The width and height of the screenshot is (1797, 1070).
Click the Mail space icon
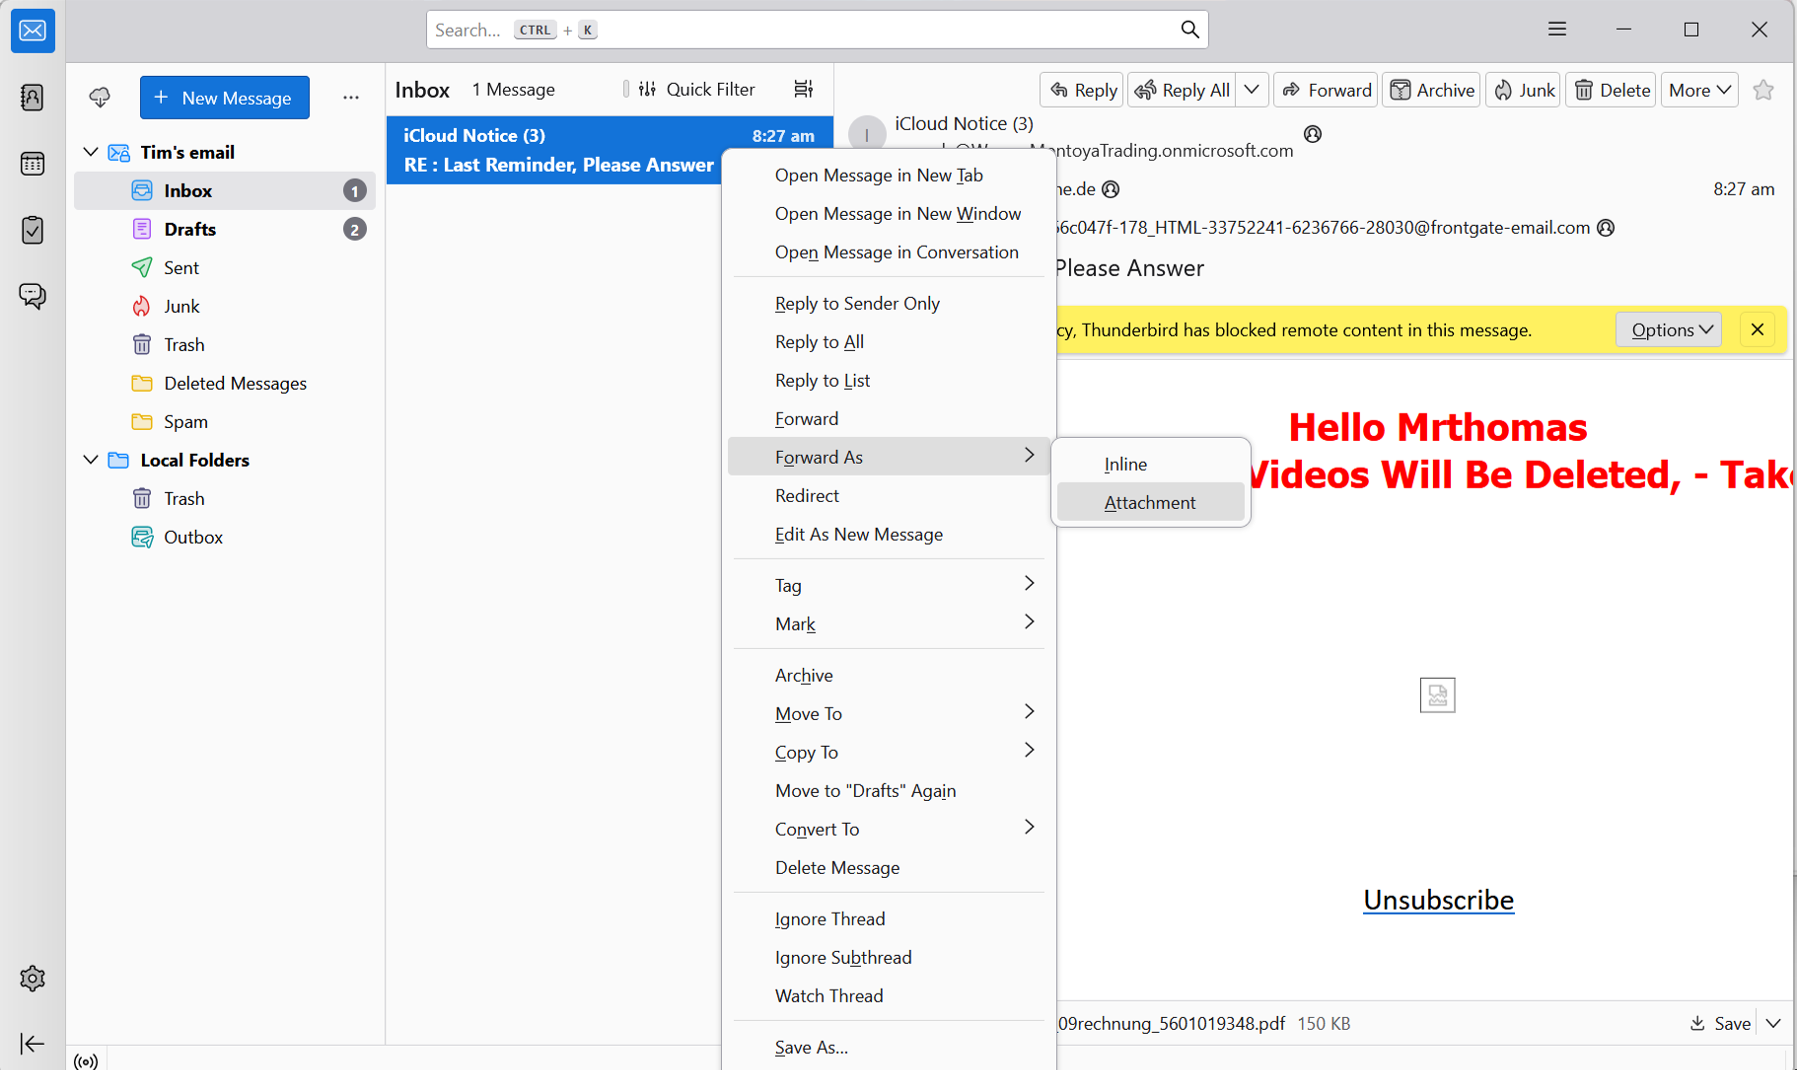(x=32, y=30)
